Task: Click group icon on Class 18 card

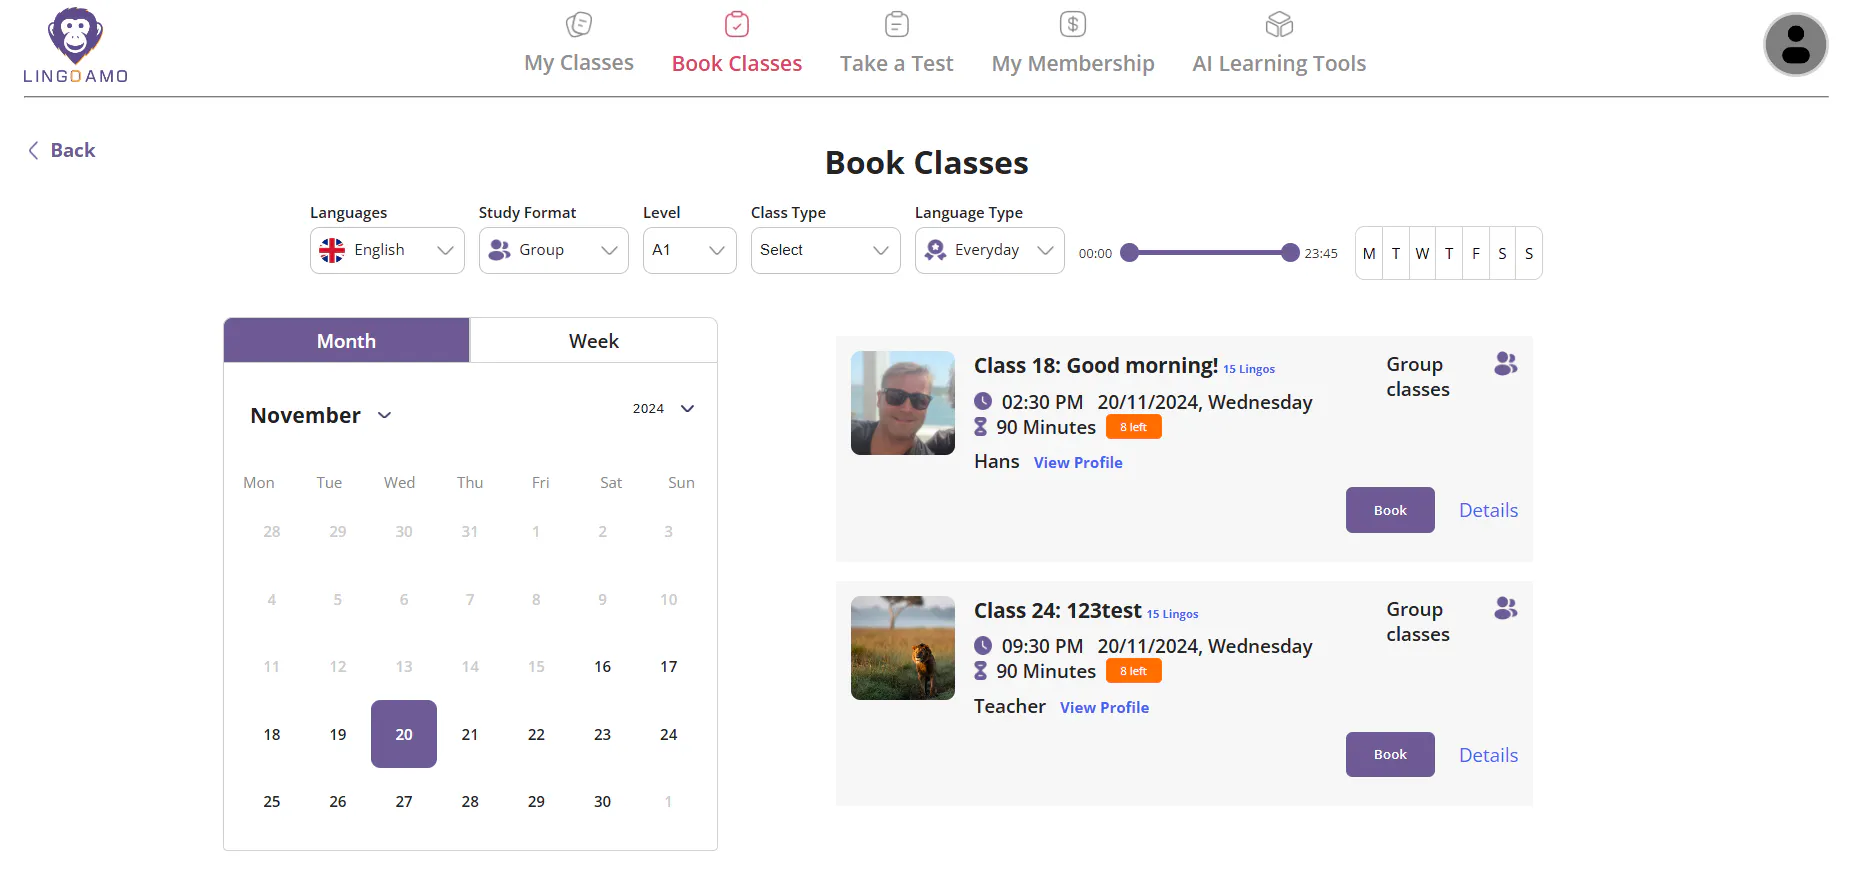Action: click(1505, 364)
